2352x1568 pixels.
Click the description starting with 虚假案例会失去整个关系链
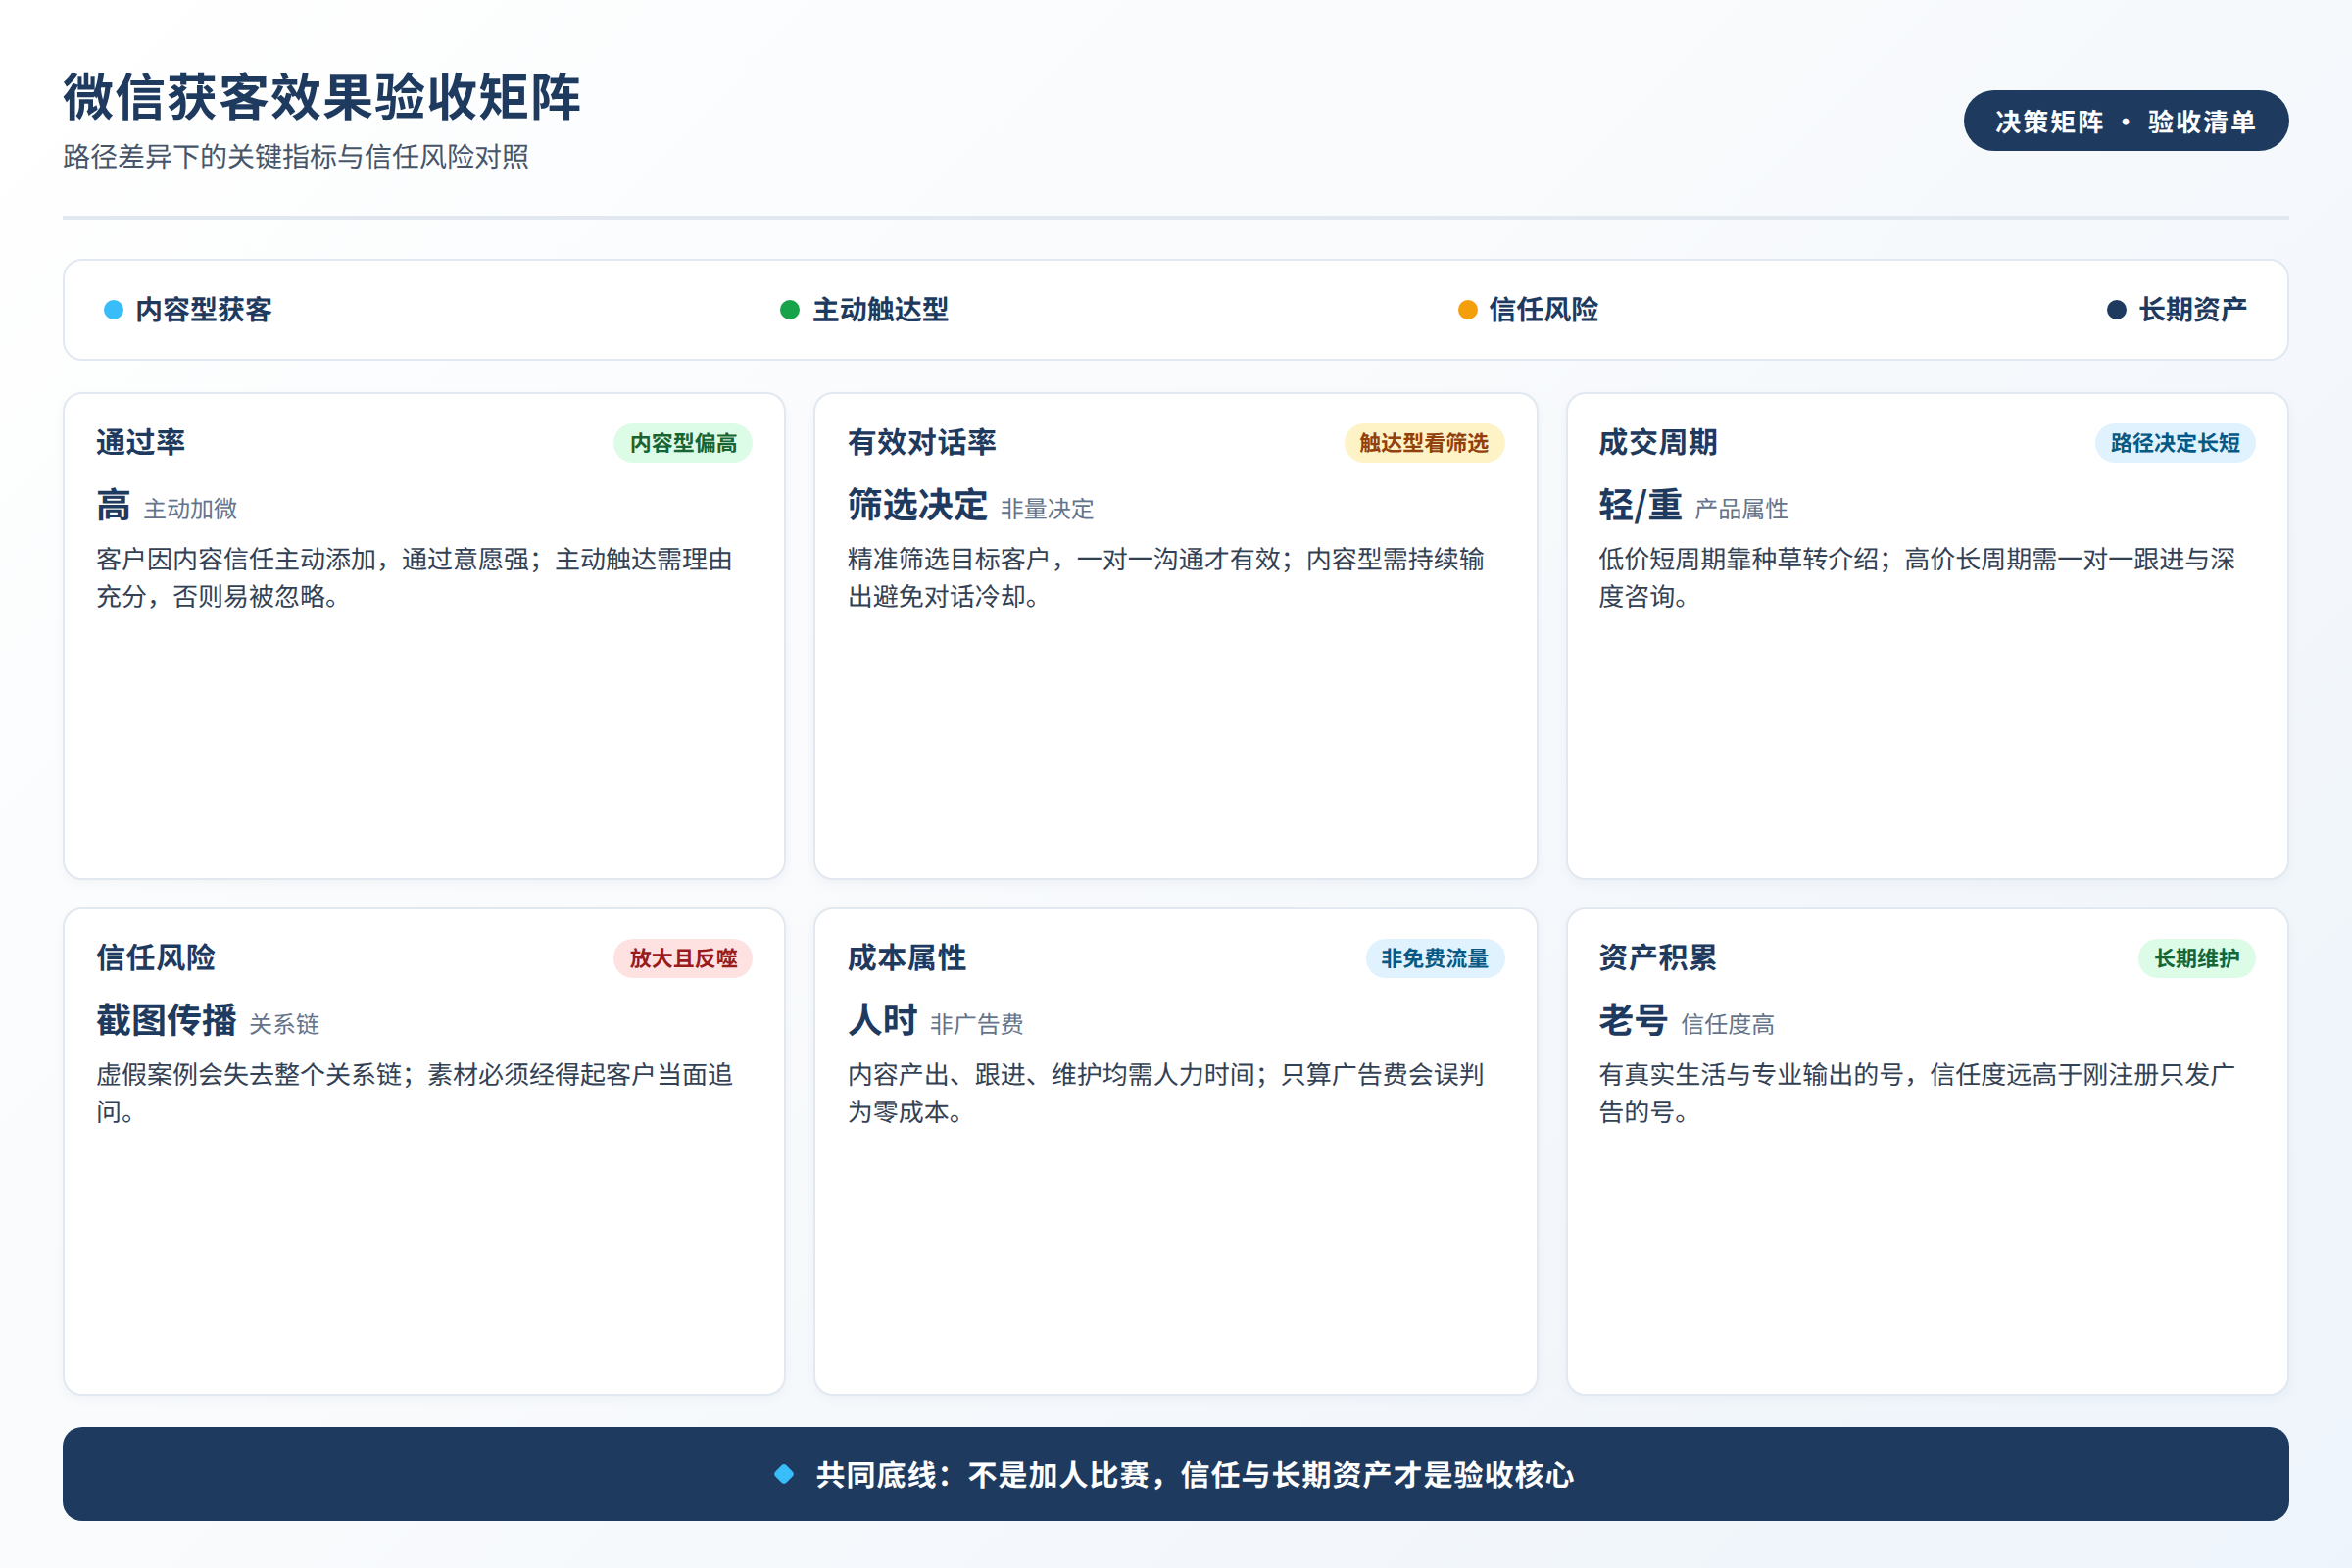tap(415, 1093)
